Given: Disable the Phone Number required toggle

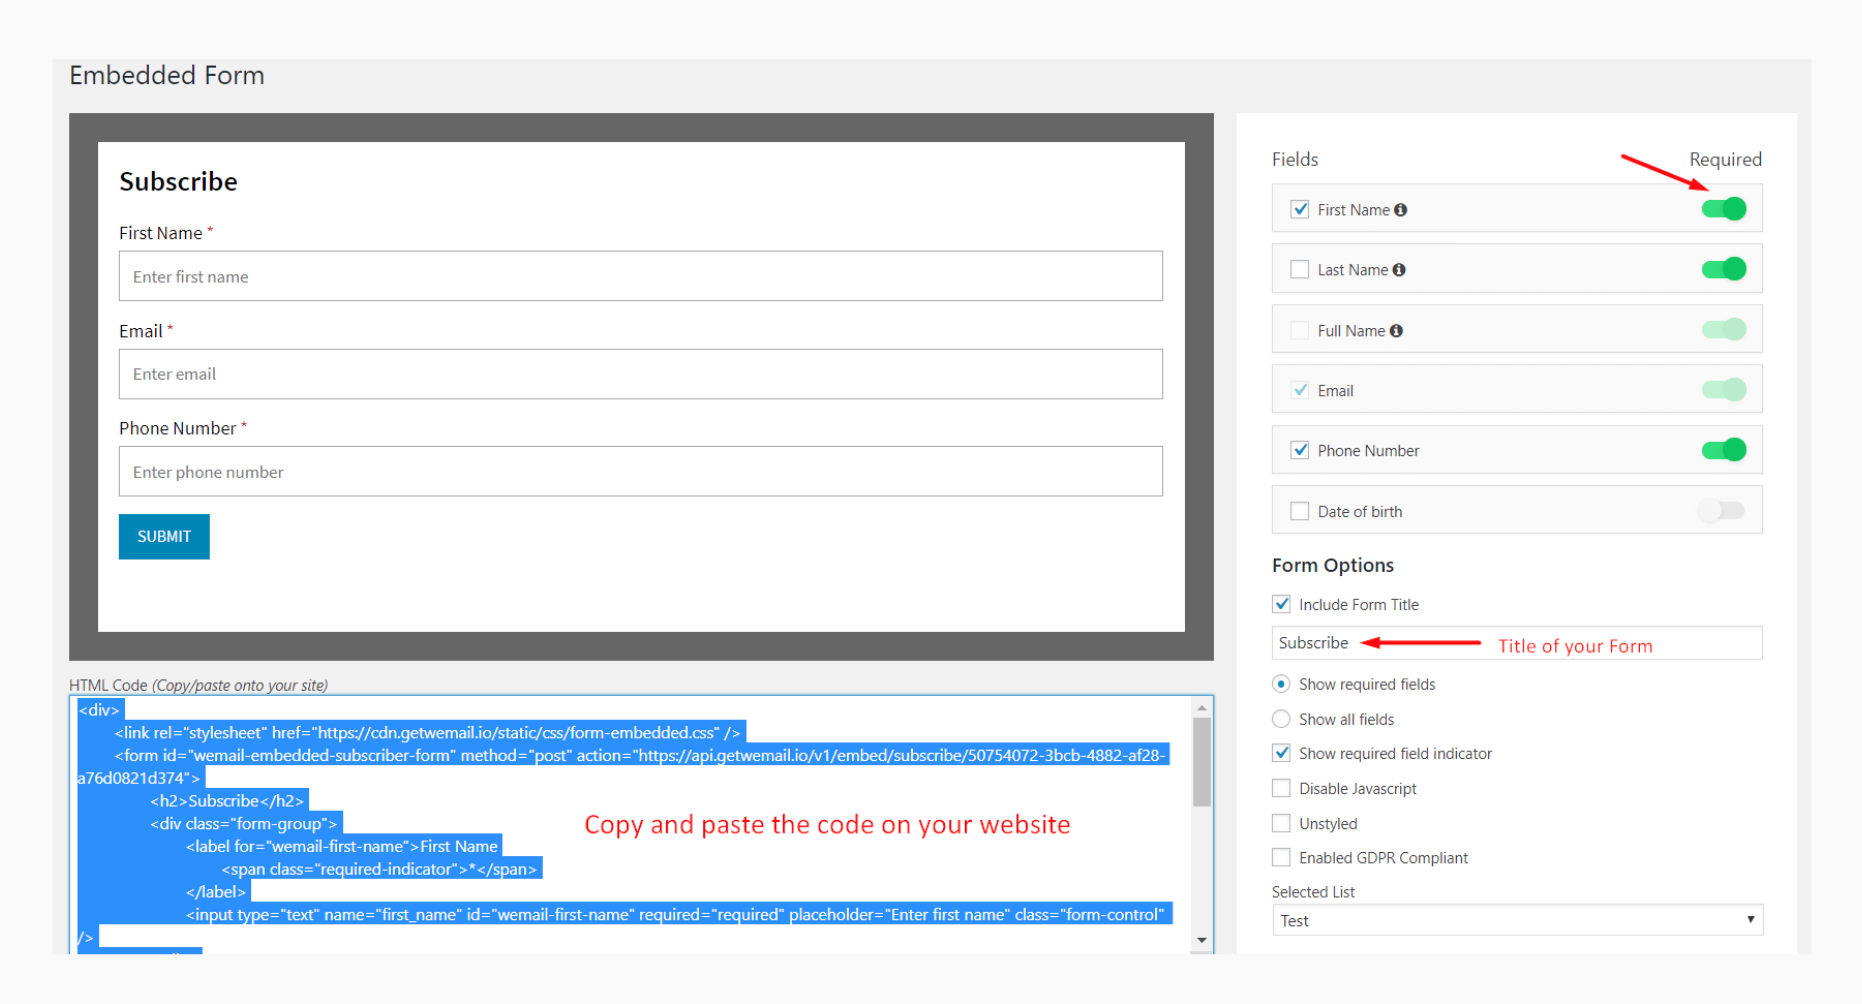Looking at the screenshot, I should coord(1723,450).
